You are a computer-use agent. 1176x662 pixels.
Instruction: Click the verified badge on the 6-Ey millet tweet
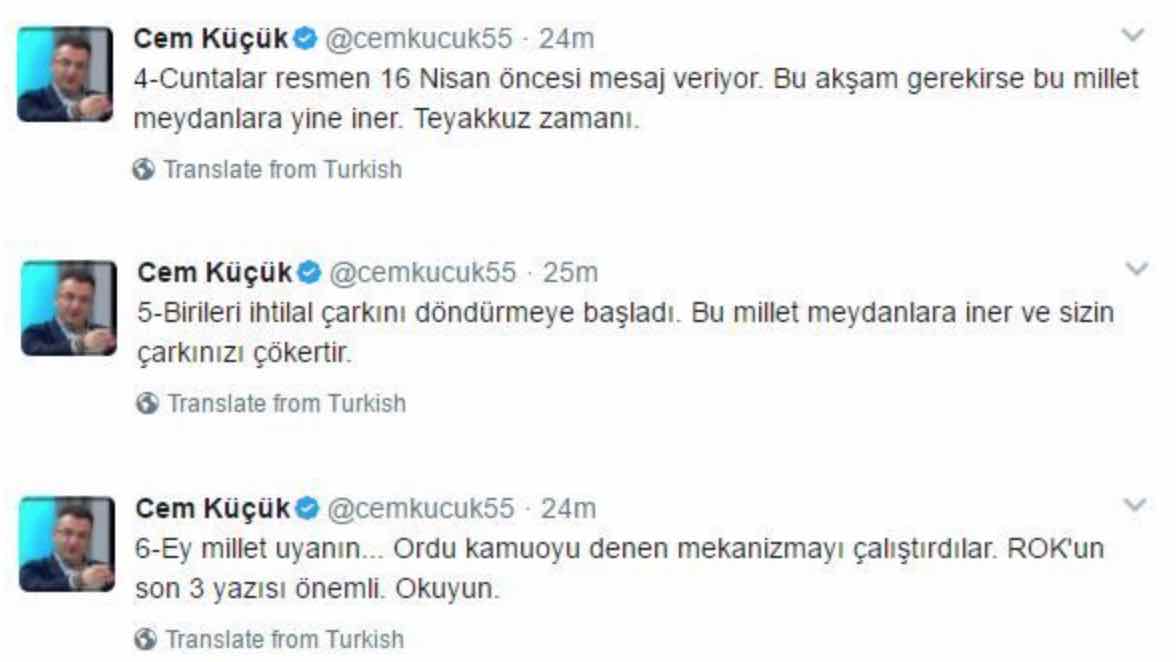pyautogui.click(x=308, y=509)
